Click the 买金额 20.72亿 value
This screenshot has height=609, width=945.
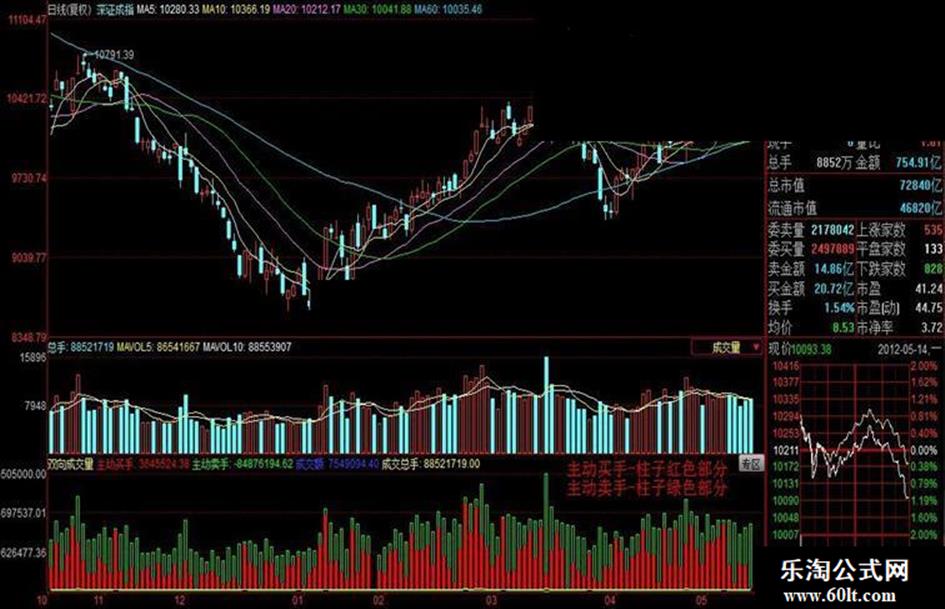point(811,289)
